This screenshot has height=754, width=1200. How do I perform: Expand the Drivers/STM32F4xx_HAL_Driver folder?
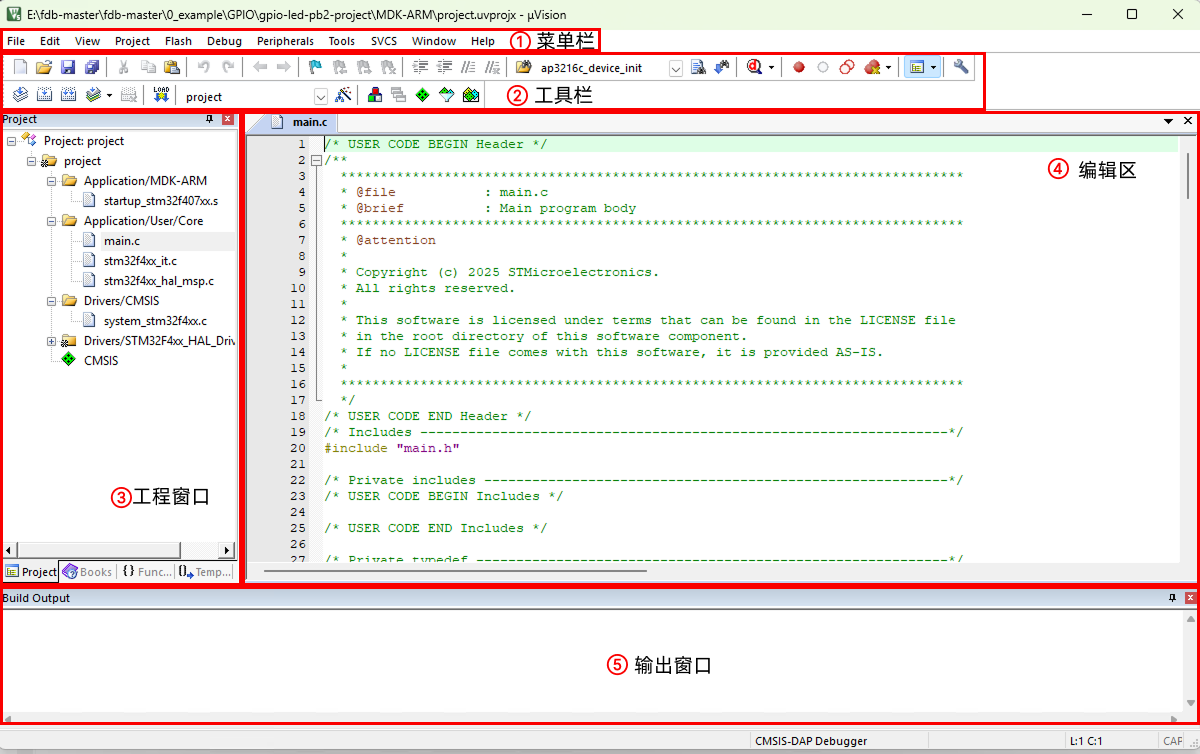click(52, 341)
